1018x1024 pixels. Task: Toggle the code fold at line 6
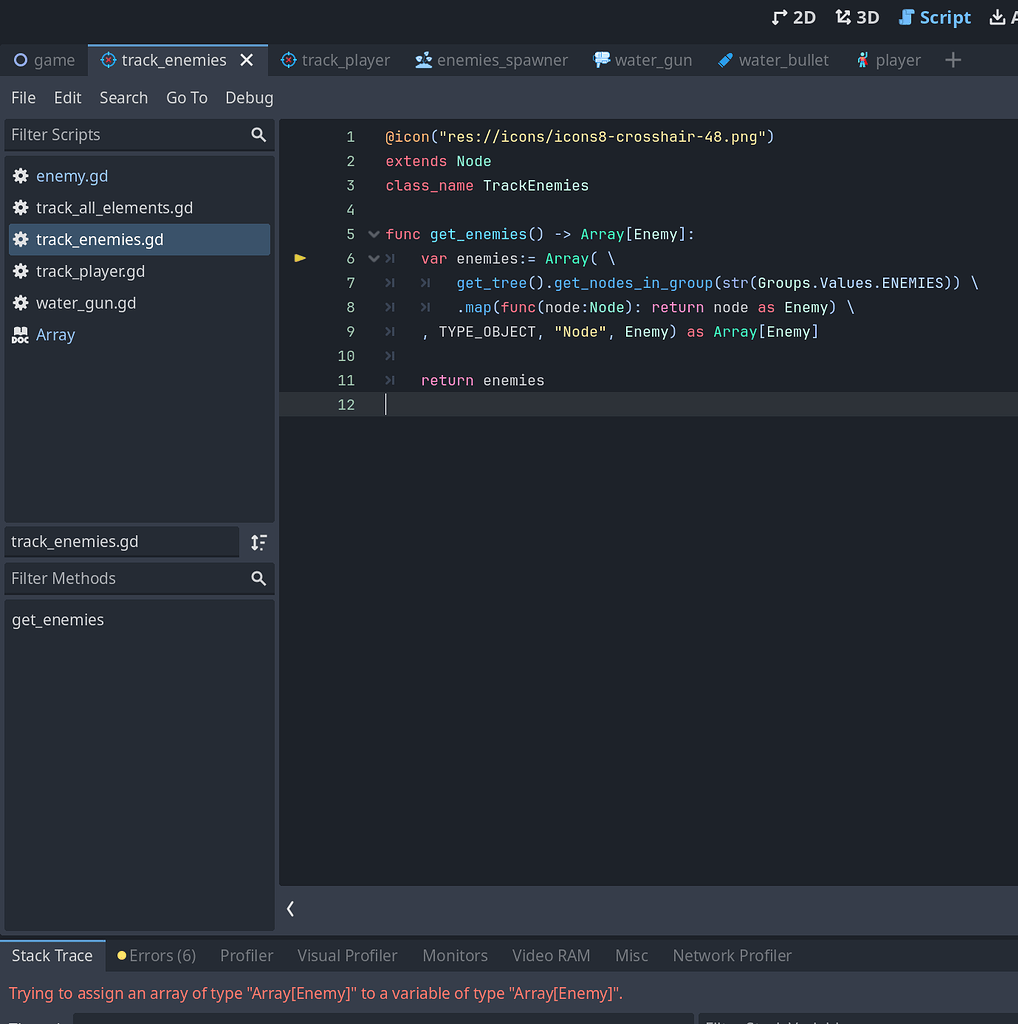click(x=373, y=258)
